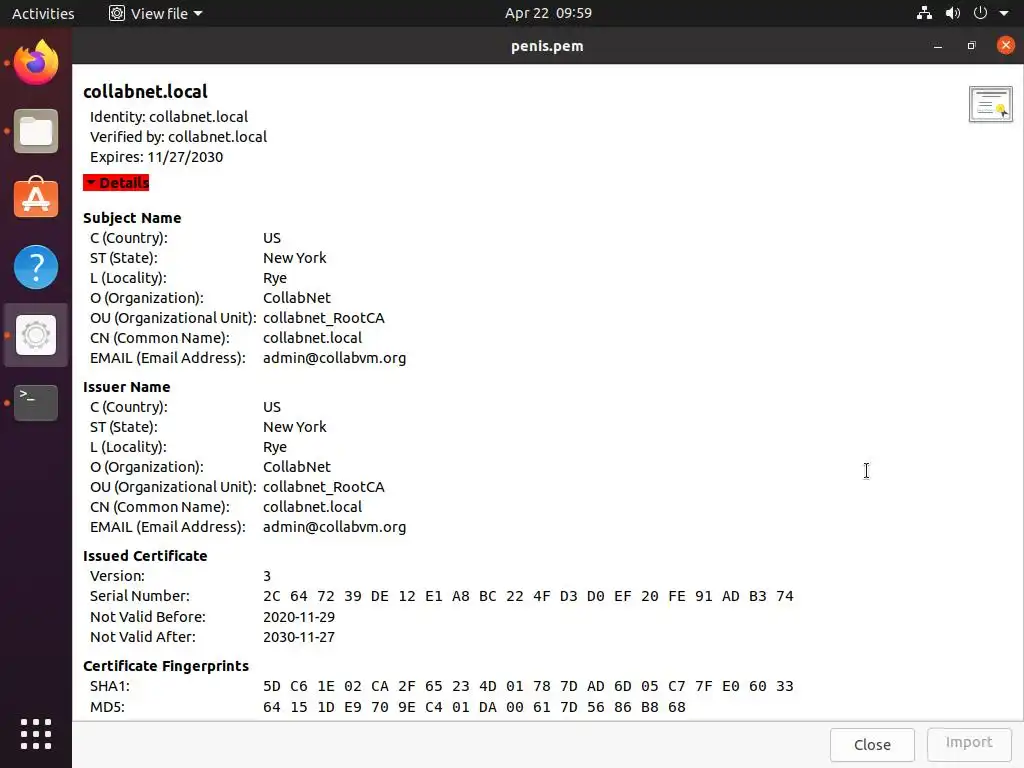Viewport: 1024px width, 768px height.
Task: Open the Terminal dock icon
Action: (x=36, y=402)
